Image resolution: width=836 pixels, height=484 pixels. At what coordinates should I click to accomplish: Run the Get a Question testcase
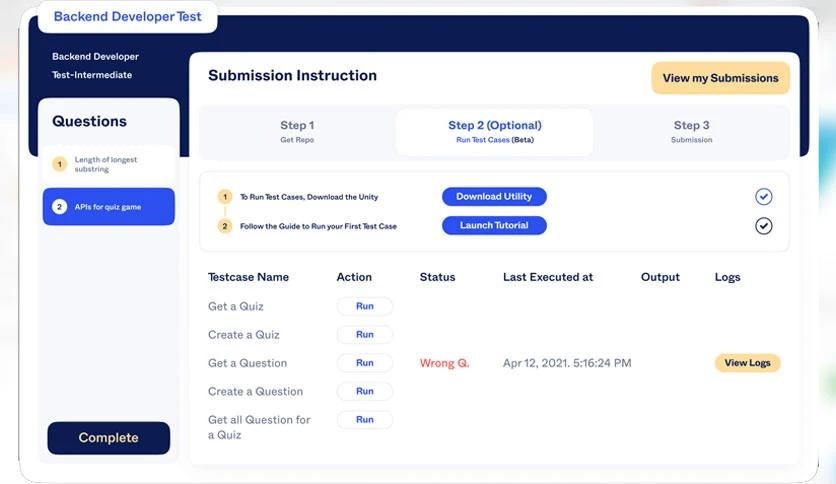365,363
